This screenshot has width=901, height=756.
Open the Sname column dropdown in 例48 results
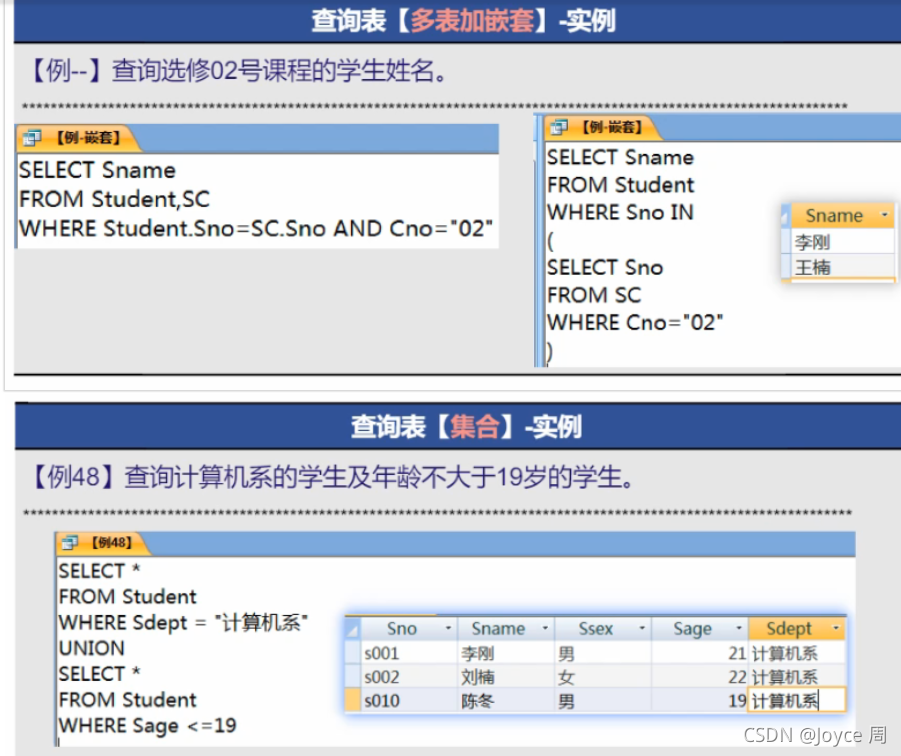click(545, 628)
